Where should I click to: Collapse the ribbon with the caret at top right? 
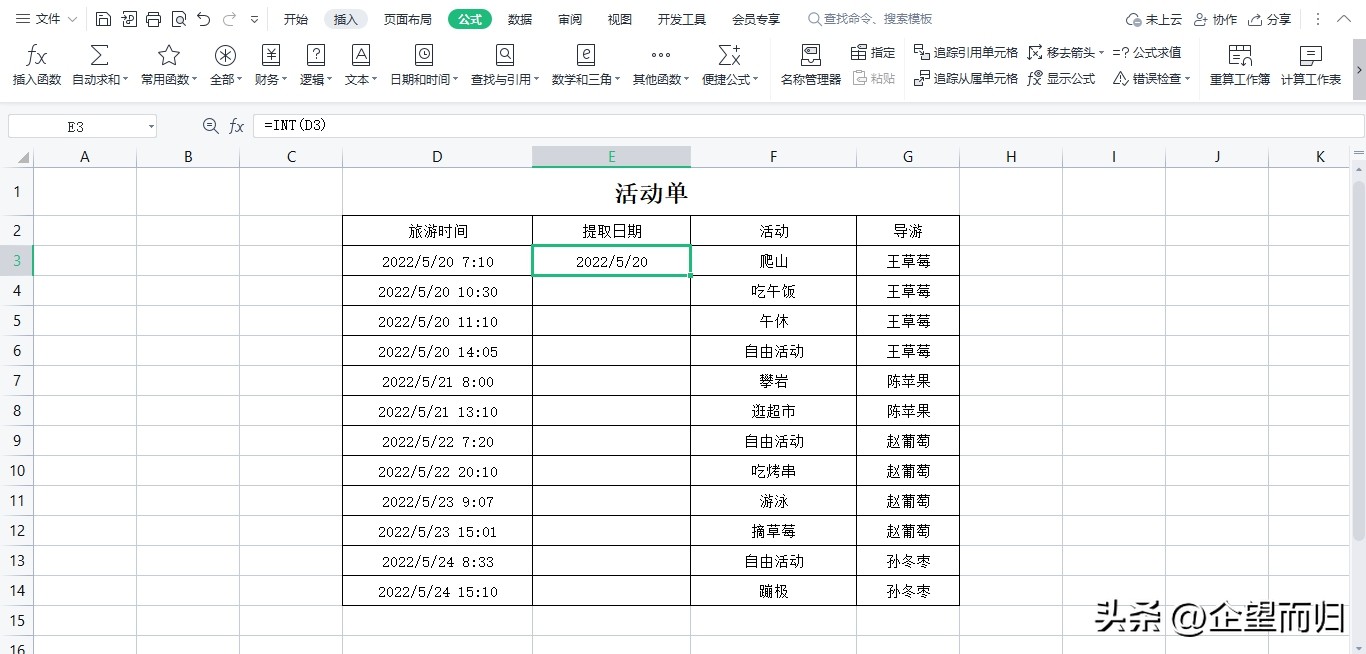tap(1346, 19)
